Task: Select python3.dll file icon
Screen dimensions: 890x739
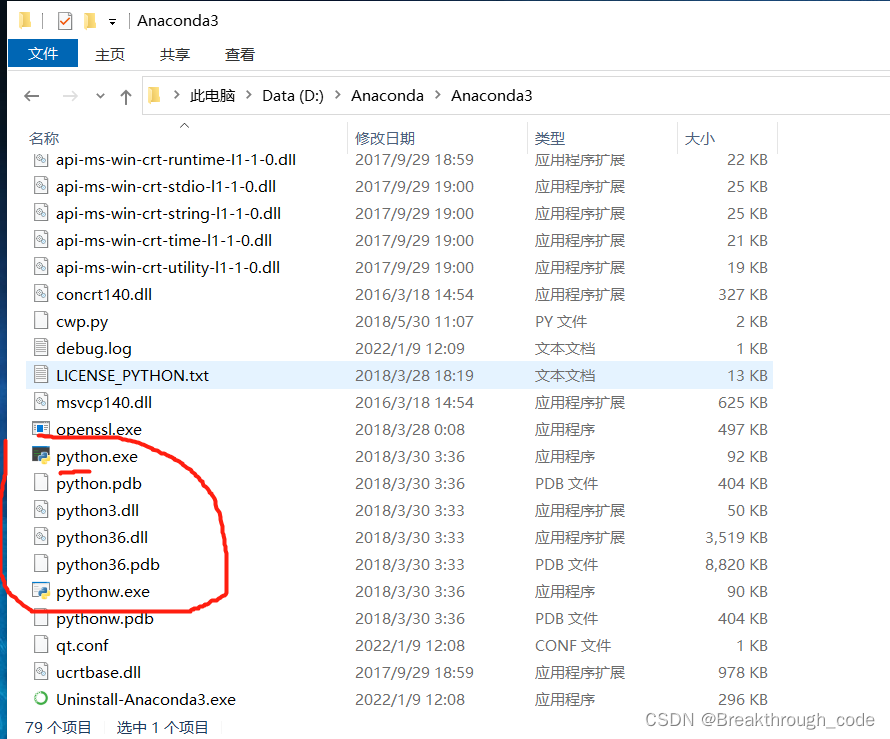Action: (41, 510)
